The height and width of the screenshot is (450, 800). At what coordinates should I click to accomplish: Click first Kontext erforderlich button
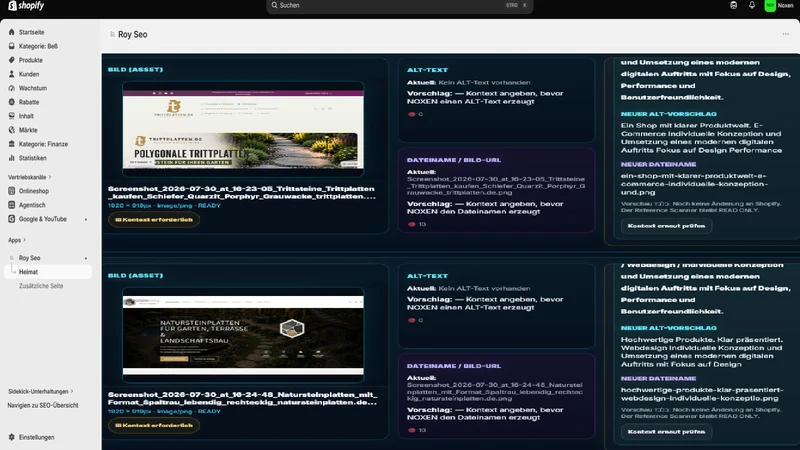point(154,219)
